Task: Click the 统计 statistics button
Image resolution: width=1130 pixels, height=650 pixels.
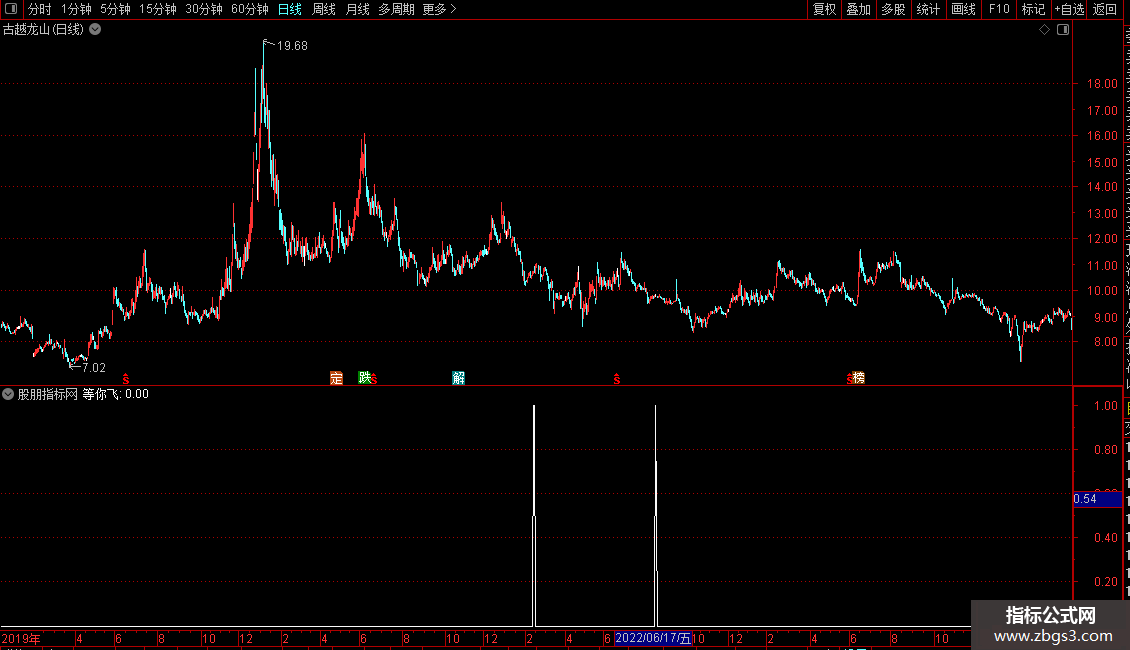Action: [928, 9]
